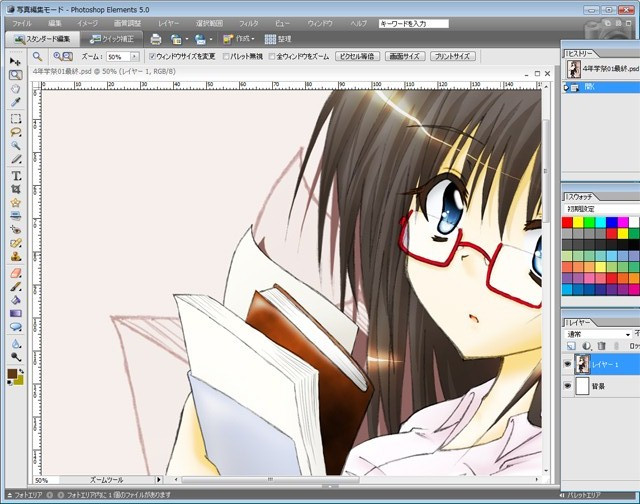640x504 pixels.
Task: Open 編集 menu
Action: (x=55, y=24)
